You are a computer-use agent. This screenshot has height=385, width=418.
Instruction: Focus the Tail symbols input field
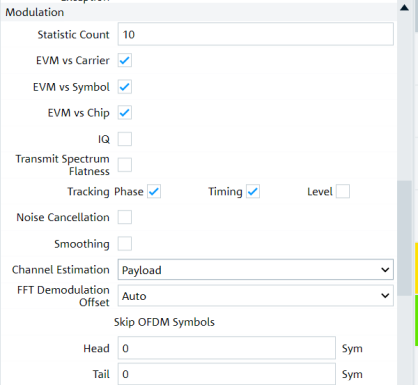227,374
